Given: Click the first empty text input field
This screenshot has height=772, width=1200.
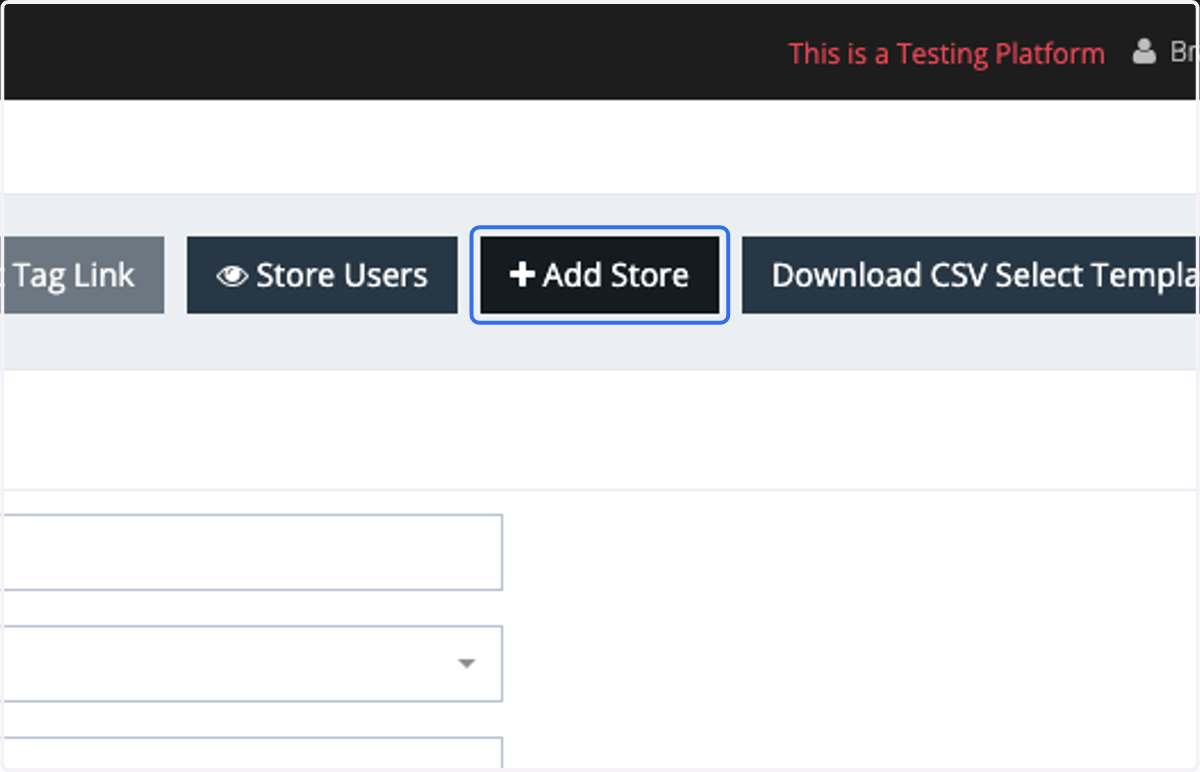Looking at the screenshot, I should 251,552.
